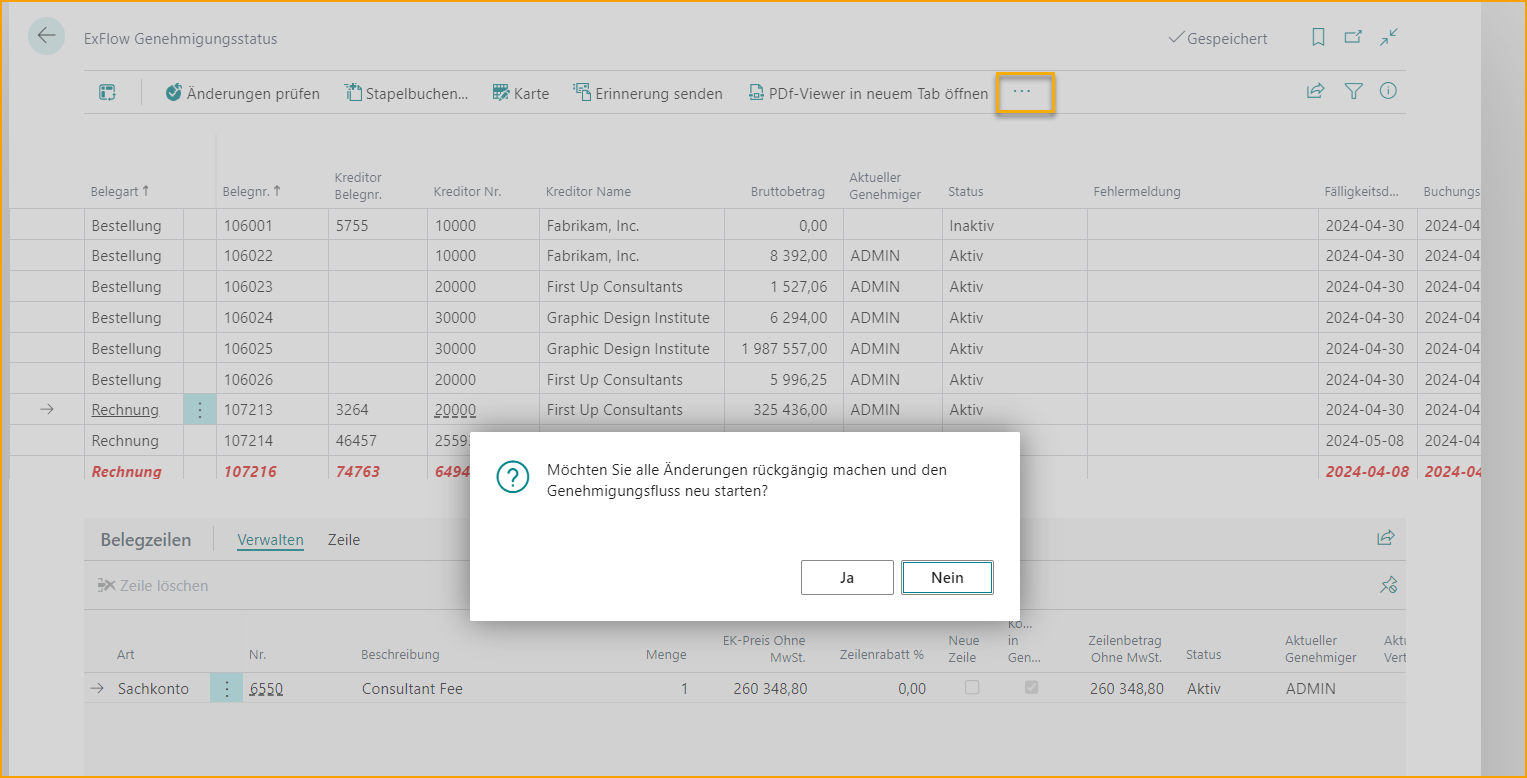Toggle Neue Zeile checkbox
Viewport: 1527px width, 778px height.
pos(971,688)
